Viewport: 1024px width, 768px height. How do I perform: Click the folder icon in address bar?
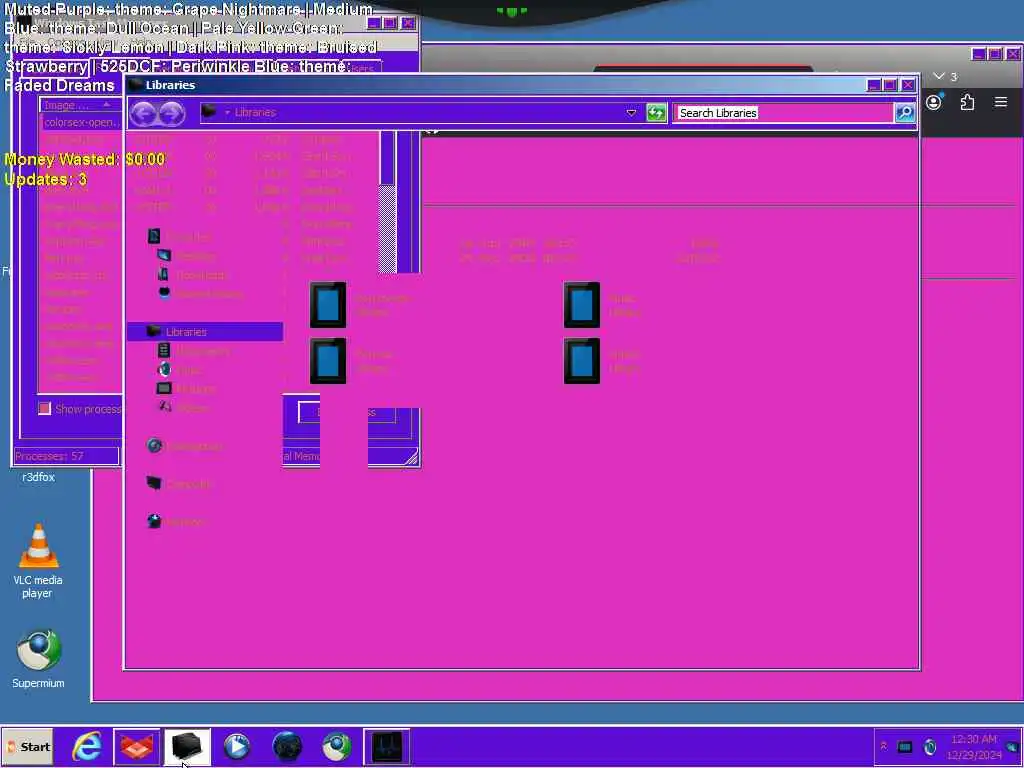[x=209, y=112]
